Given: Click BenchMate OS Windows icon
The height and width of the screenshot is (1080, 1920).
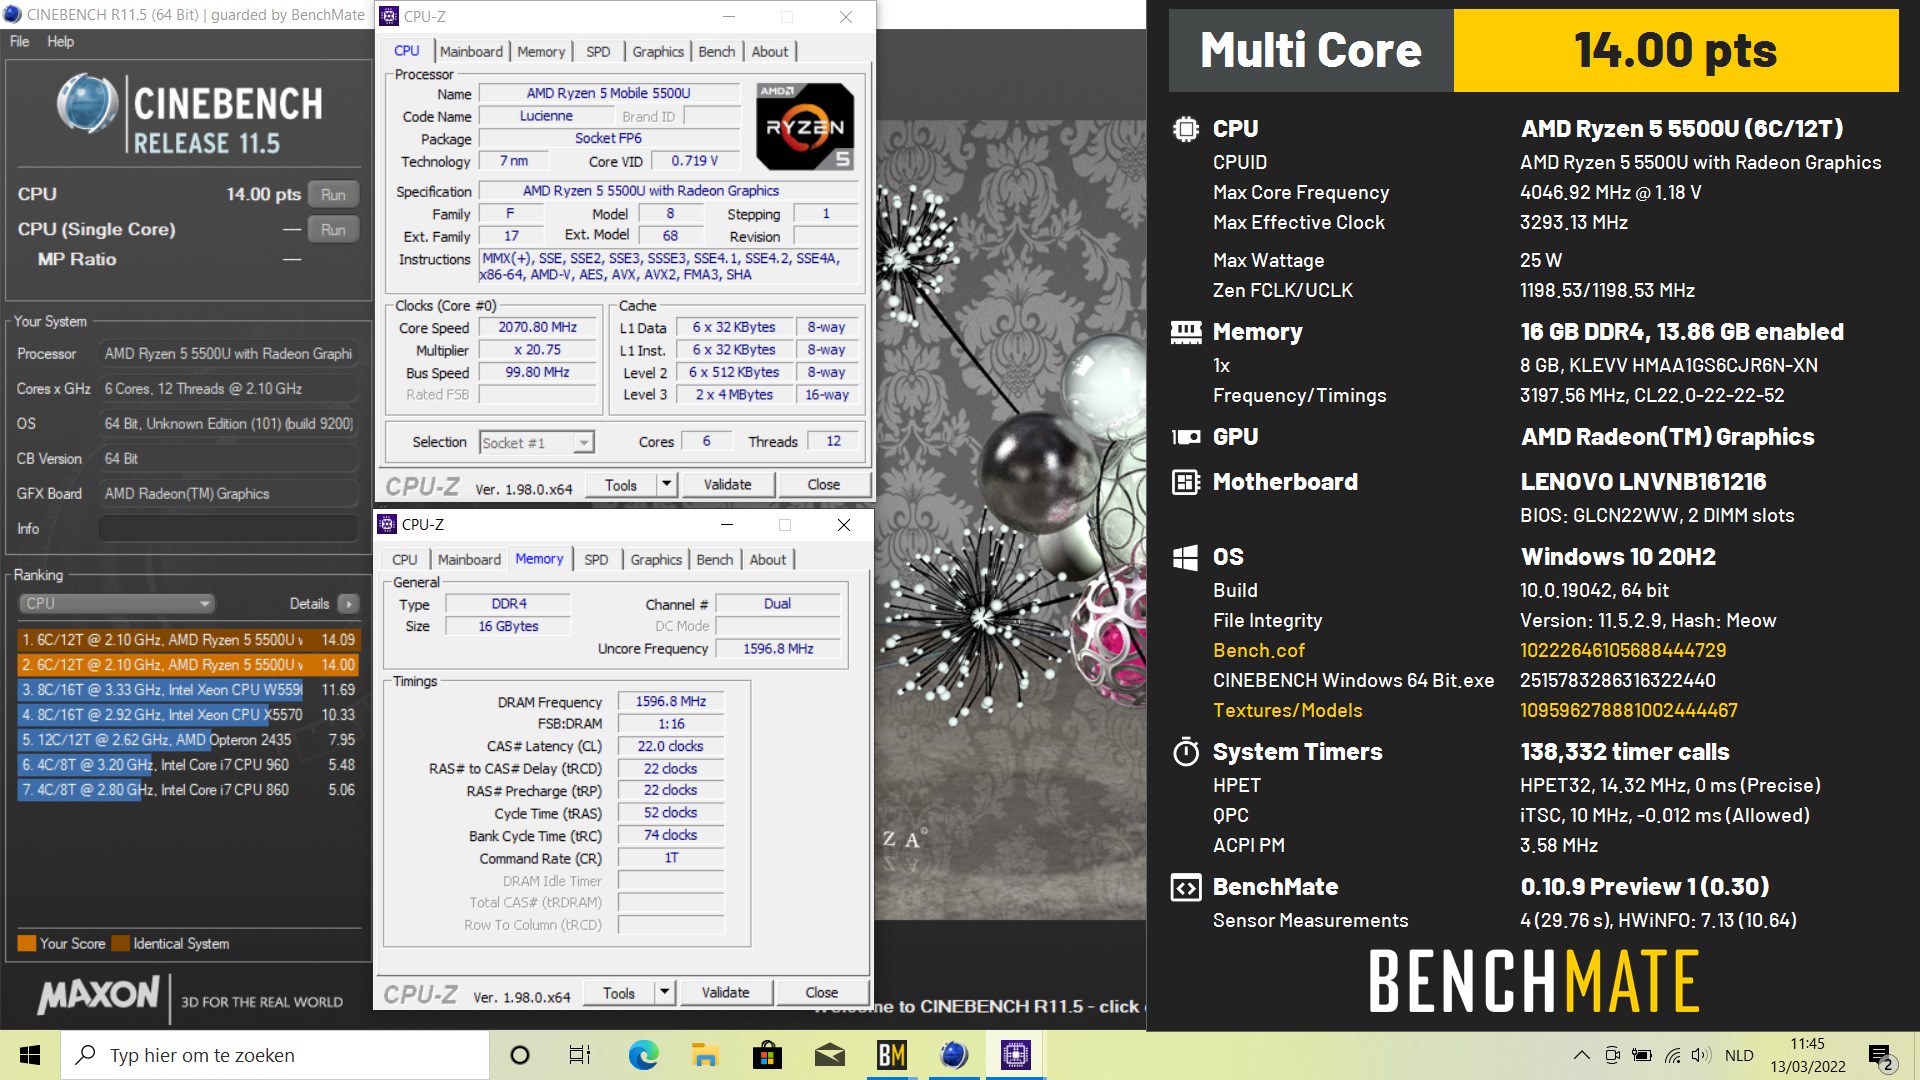Looking at the screenshot, I should point(1186,557).
